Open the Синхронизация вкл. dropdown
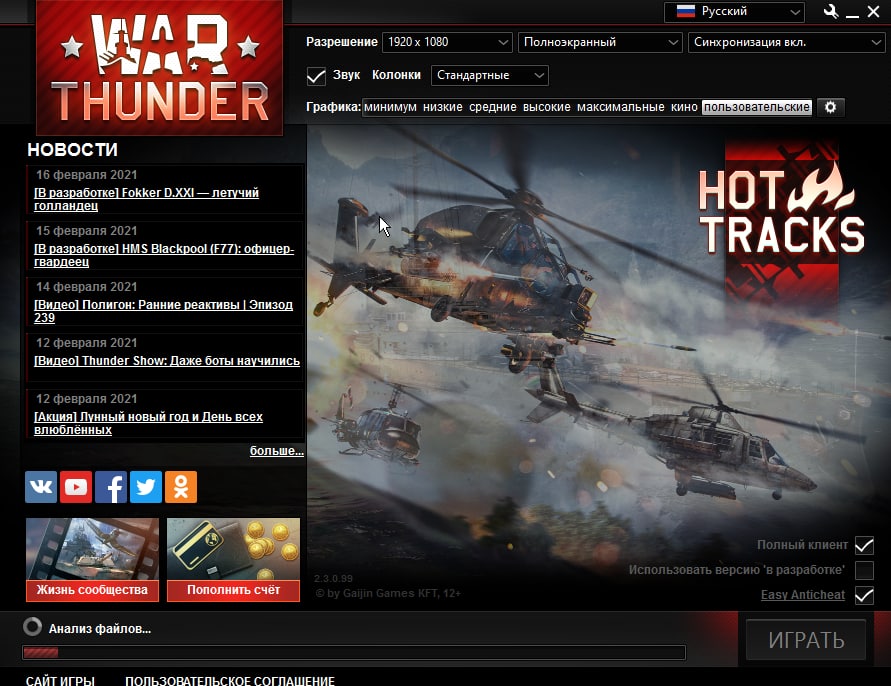The width and height of the screenshot is (891, 686). (x=786, y=42)
